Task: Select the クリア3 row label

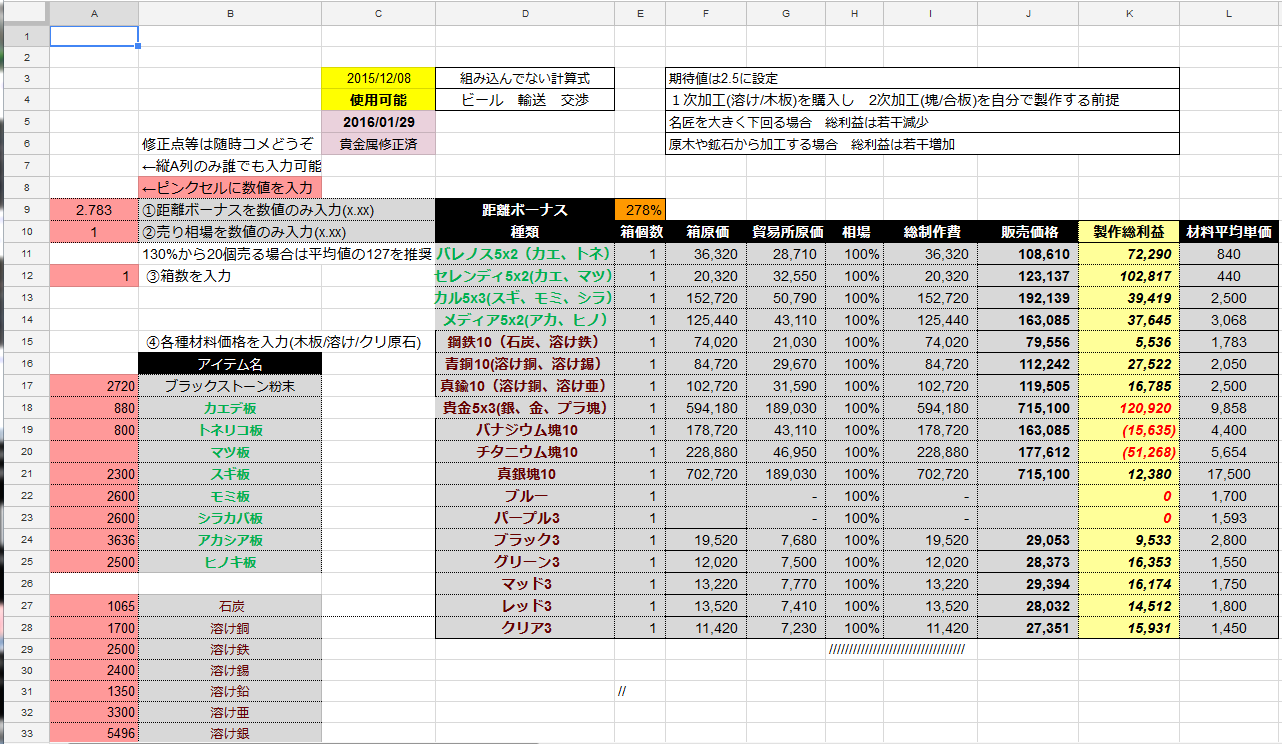Action: [x=524, y=628]
